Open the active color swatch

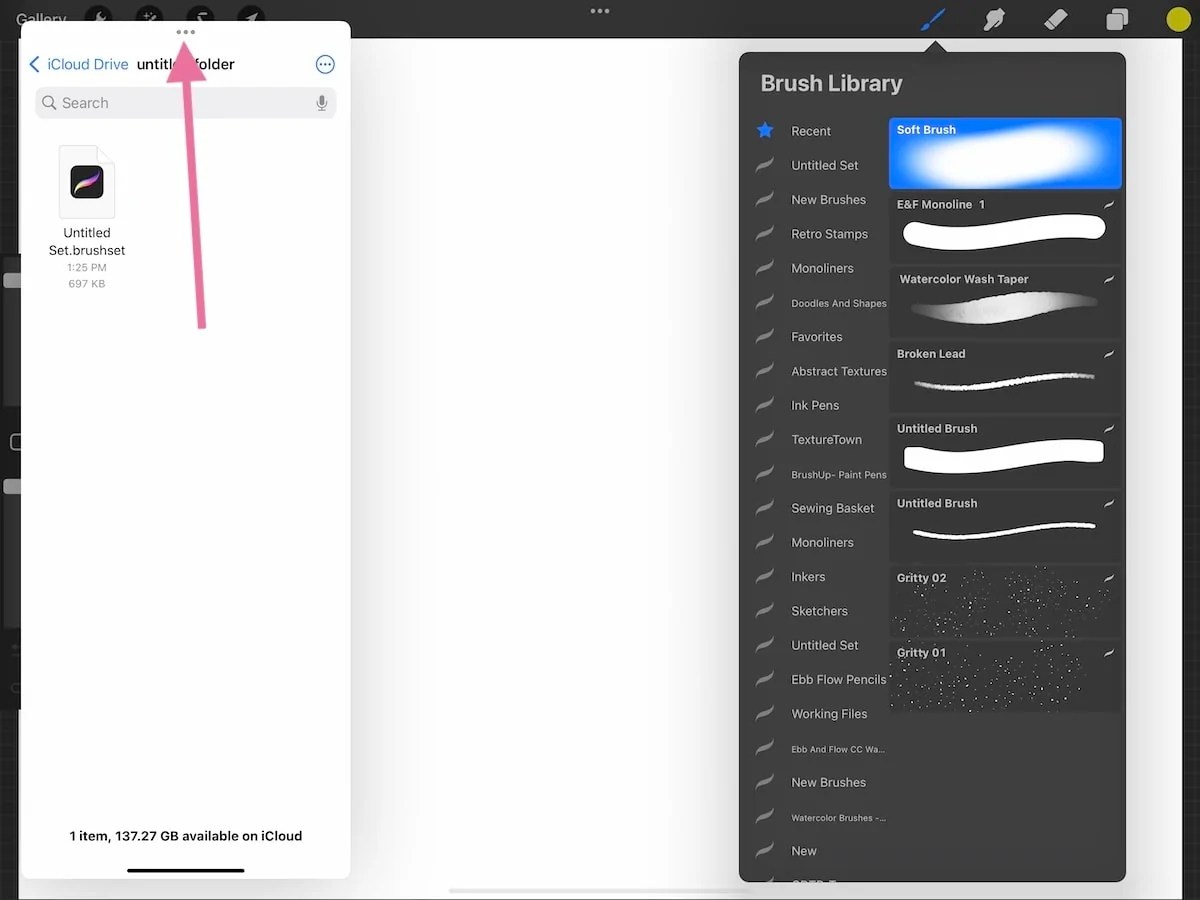tap(1177, 18)
